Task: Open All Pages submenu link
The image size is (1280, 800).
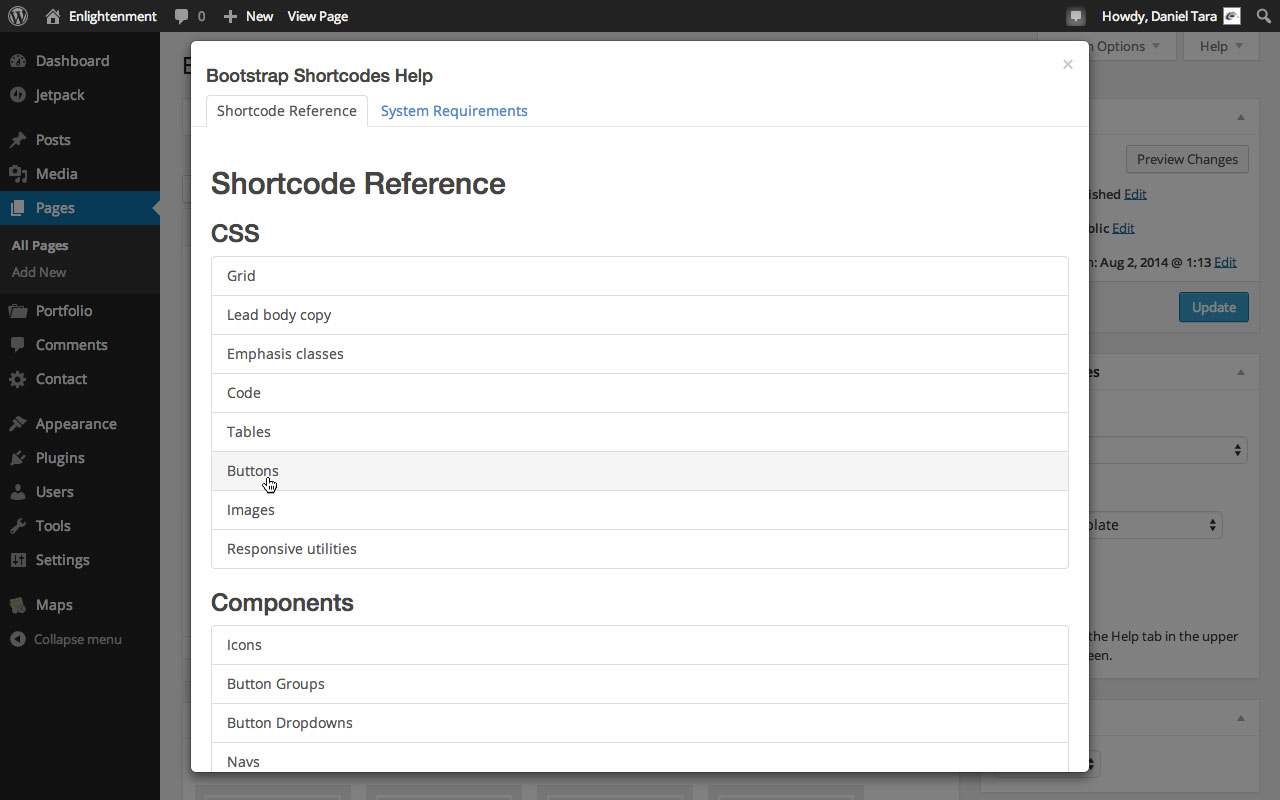Action: [40, 245]
